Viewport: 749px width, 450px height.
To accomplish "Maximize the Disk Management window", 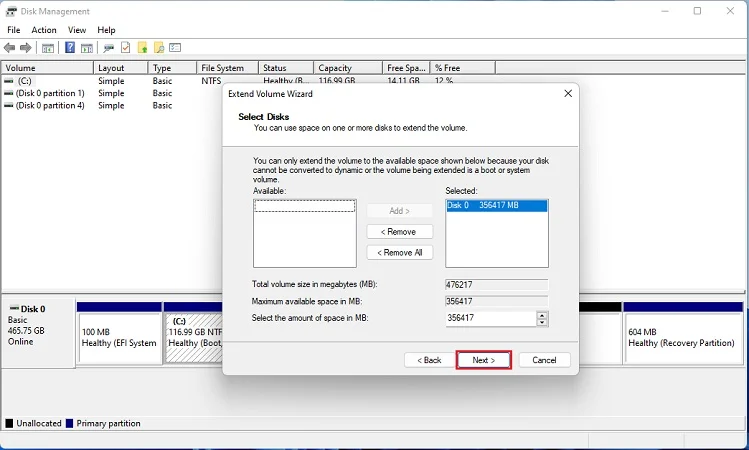I will click(x=697, y=11).
